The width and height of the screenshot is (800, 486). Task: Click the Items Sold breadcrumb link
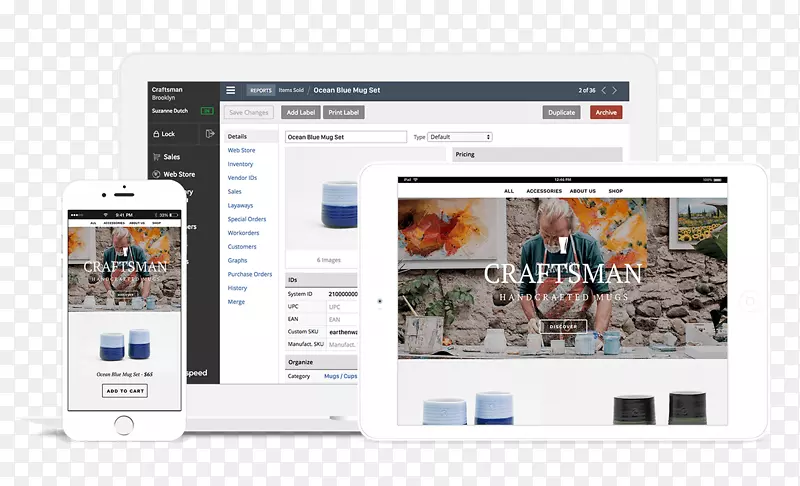click(291, 90)
